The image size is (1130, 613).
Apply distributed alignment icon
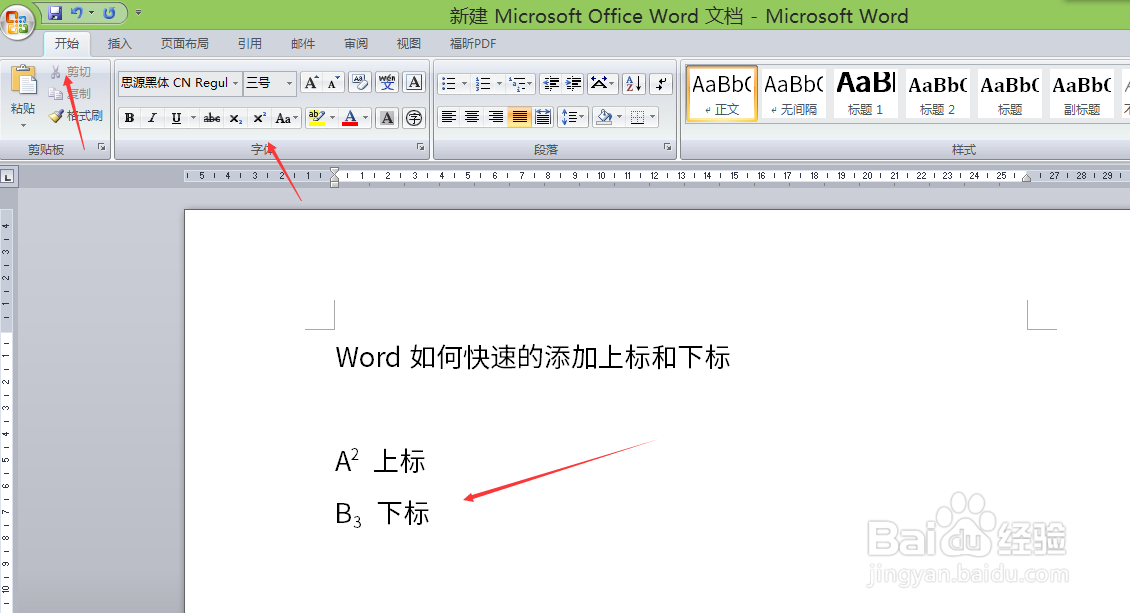click(543, 117)
